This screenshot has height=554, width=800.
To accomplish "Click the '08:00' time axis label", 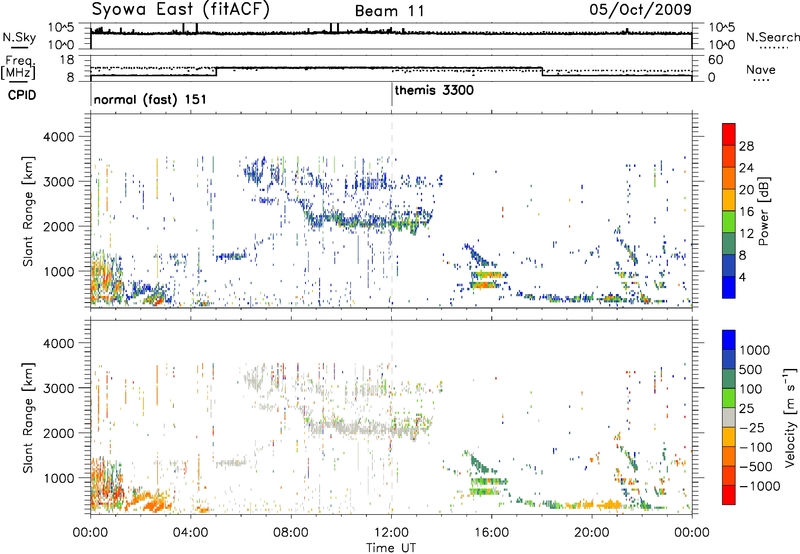I will (291, 533).
